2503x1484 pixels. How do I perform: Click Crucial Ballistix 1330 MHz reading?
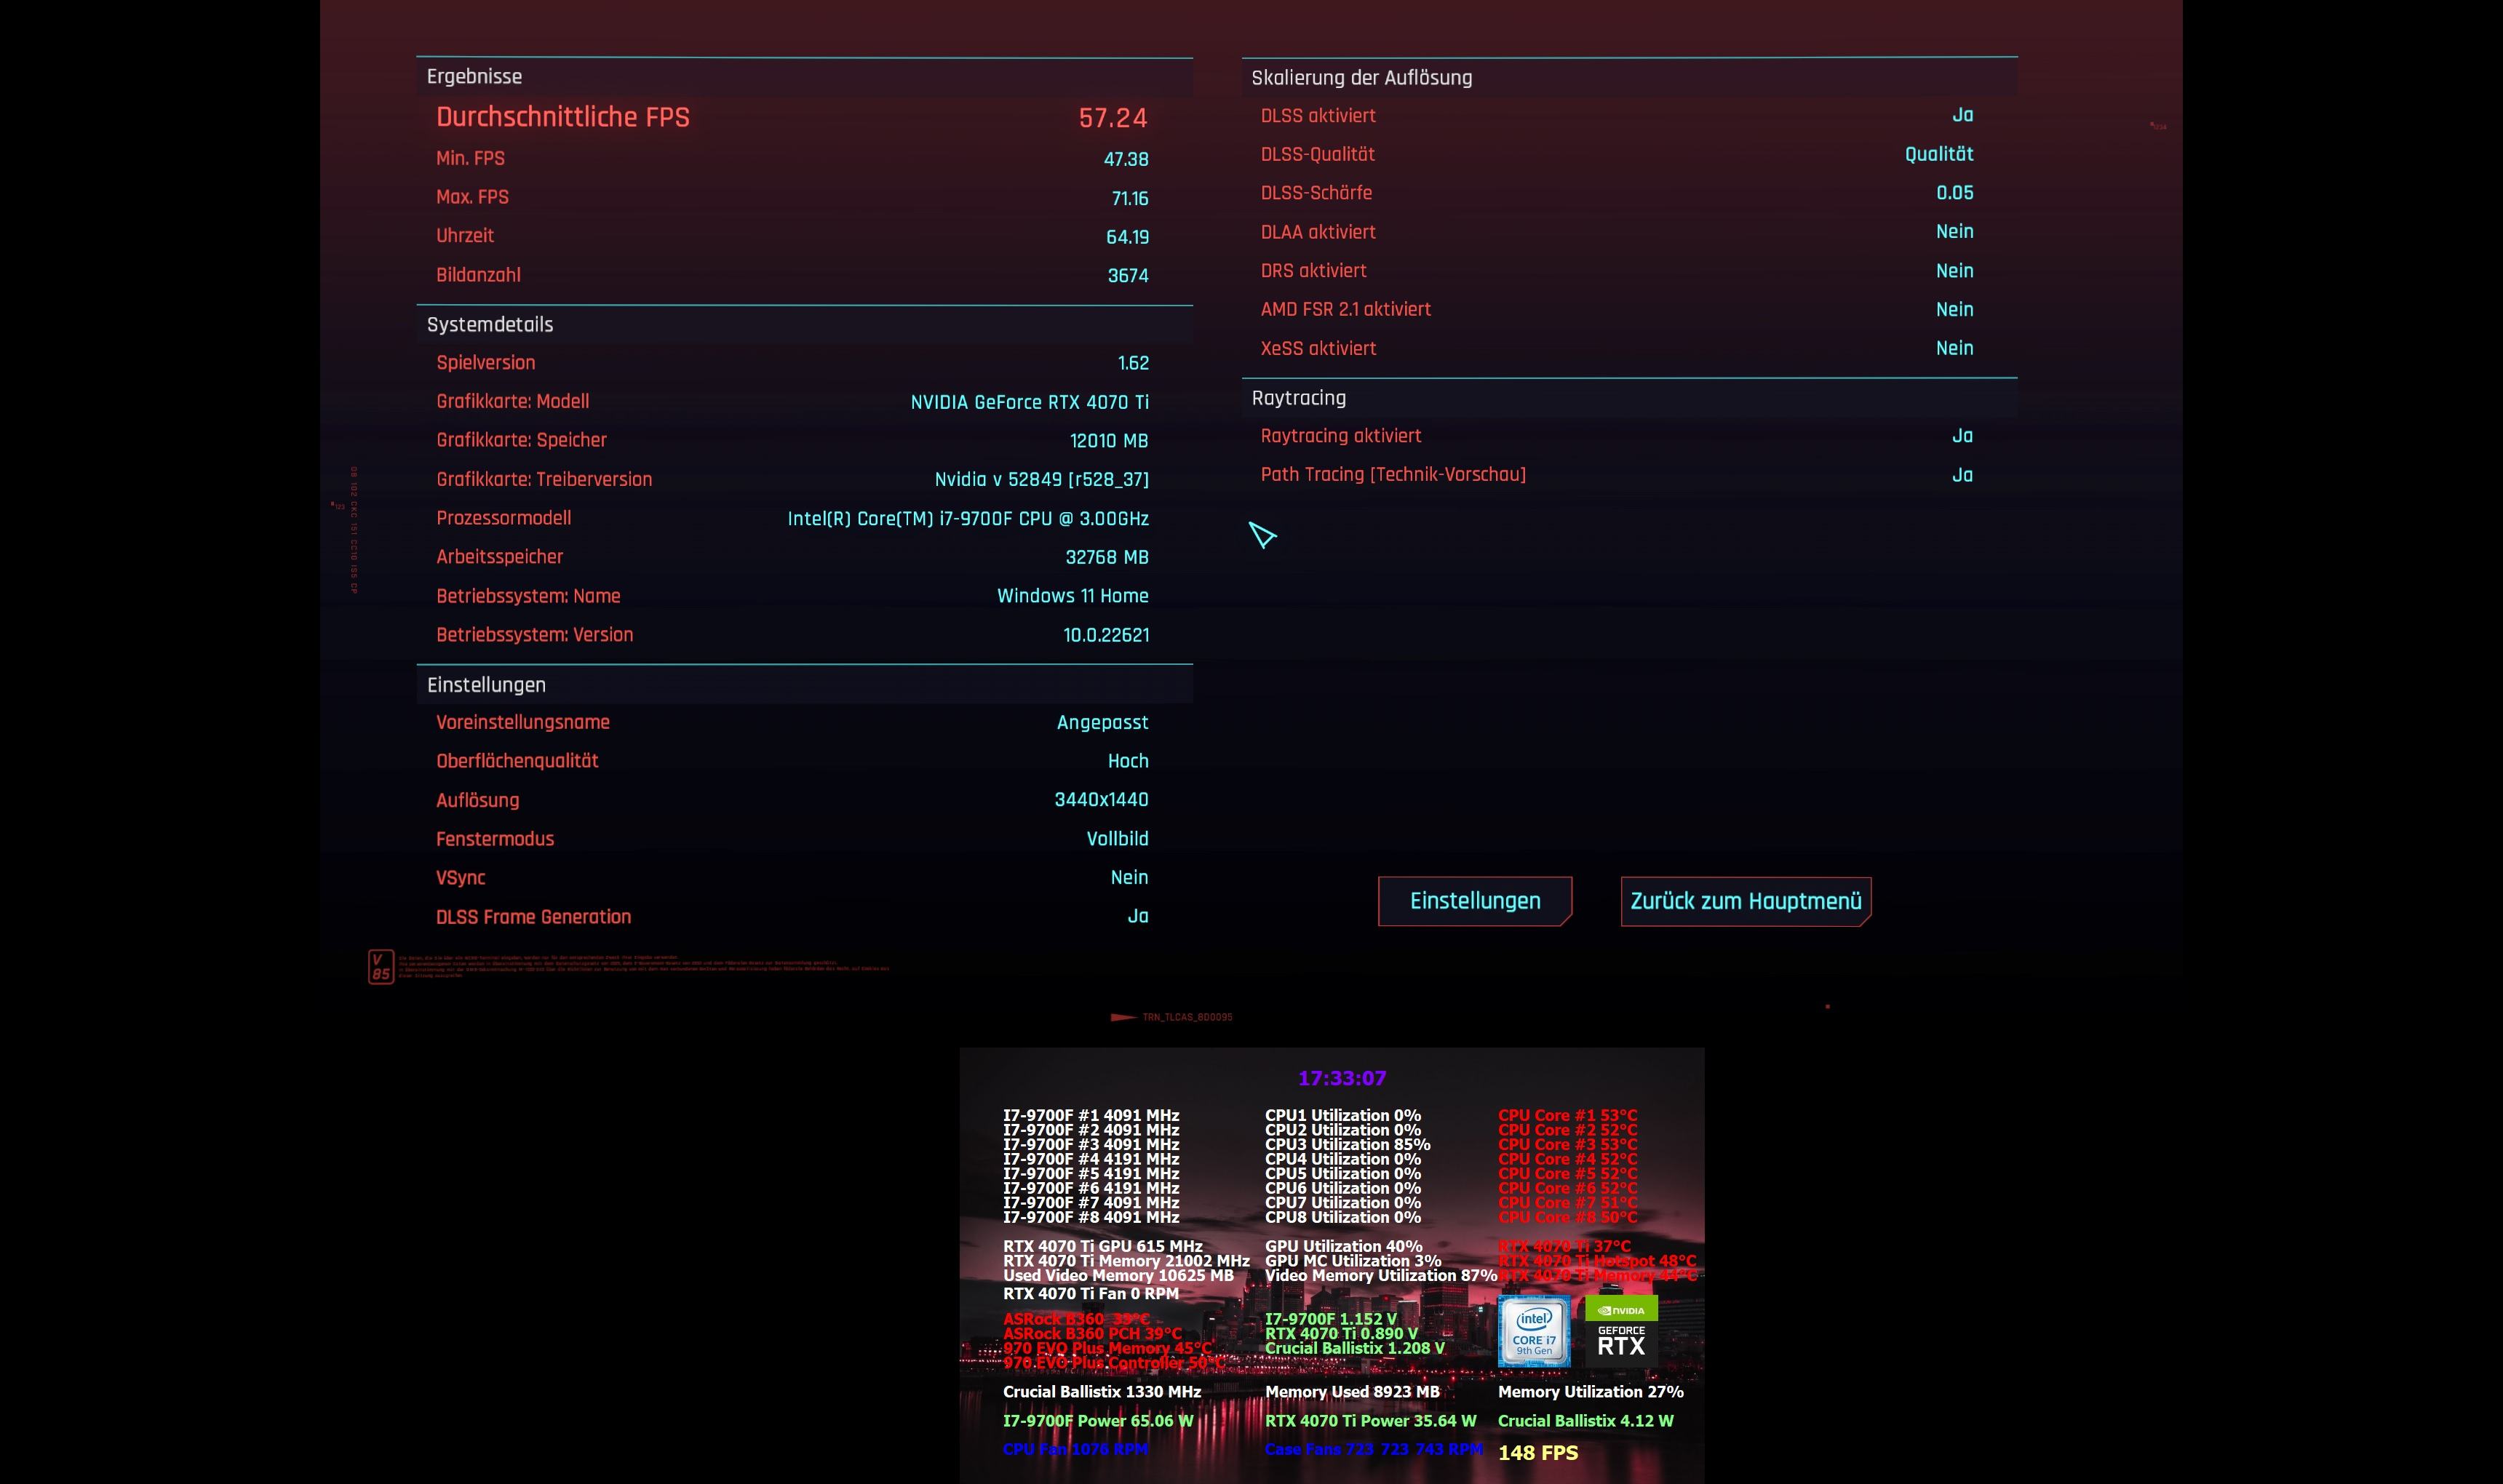point(1102,1392)
